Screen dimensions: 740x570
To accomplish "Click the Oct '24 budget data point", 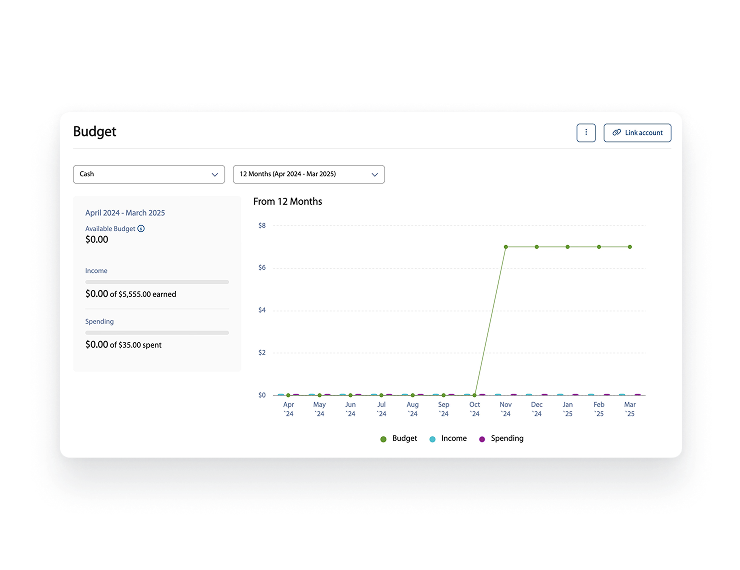I will (x=475, y=395).
